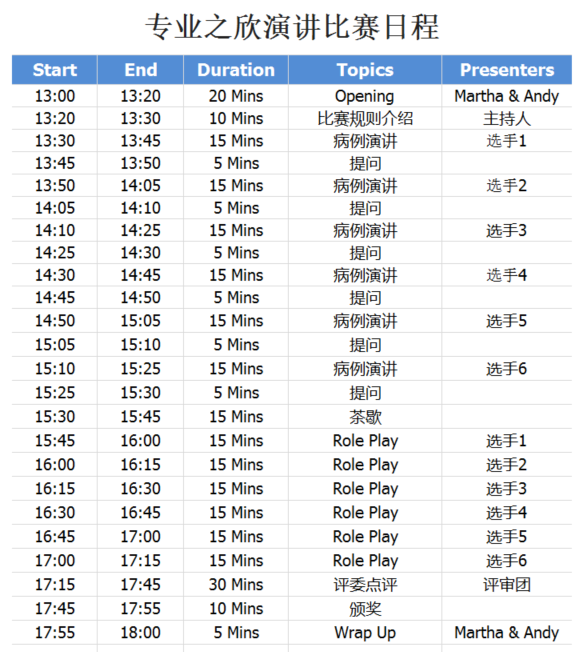This screenshot has width=576, height=652.
Task: Click Martha & Andy in the Opening row
Action: [x=507, y=96]
